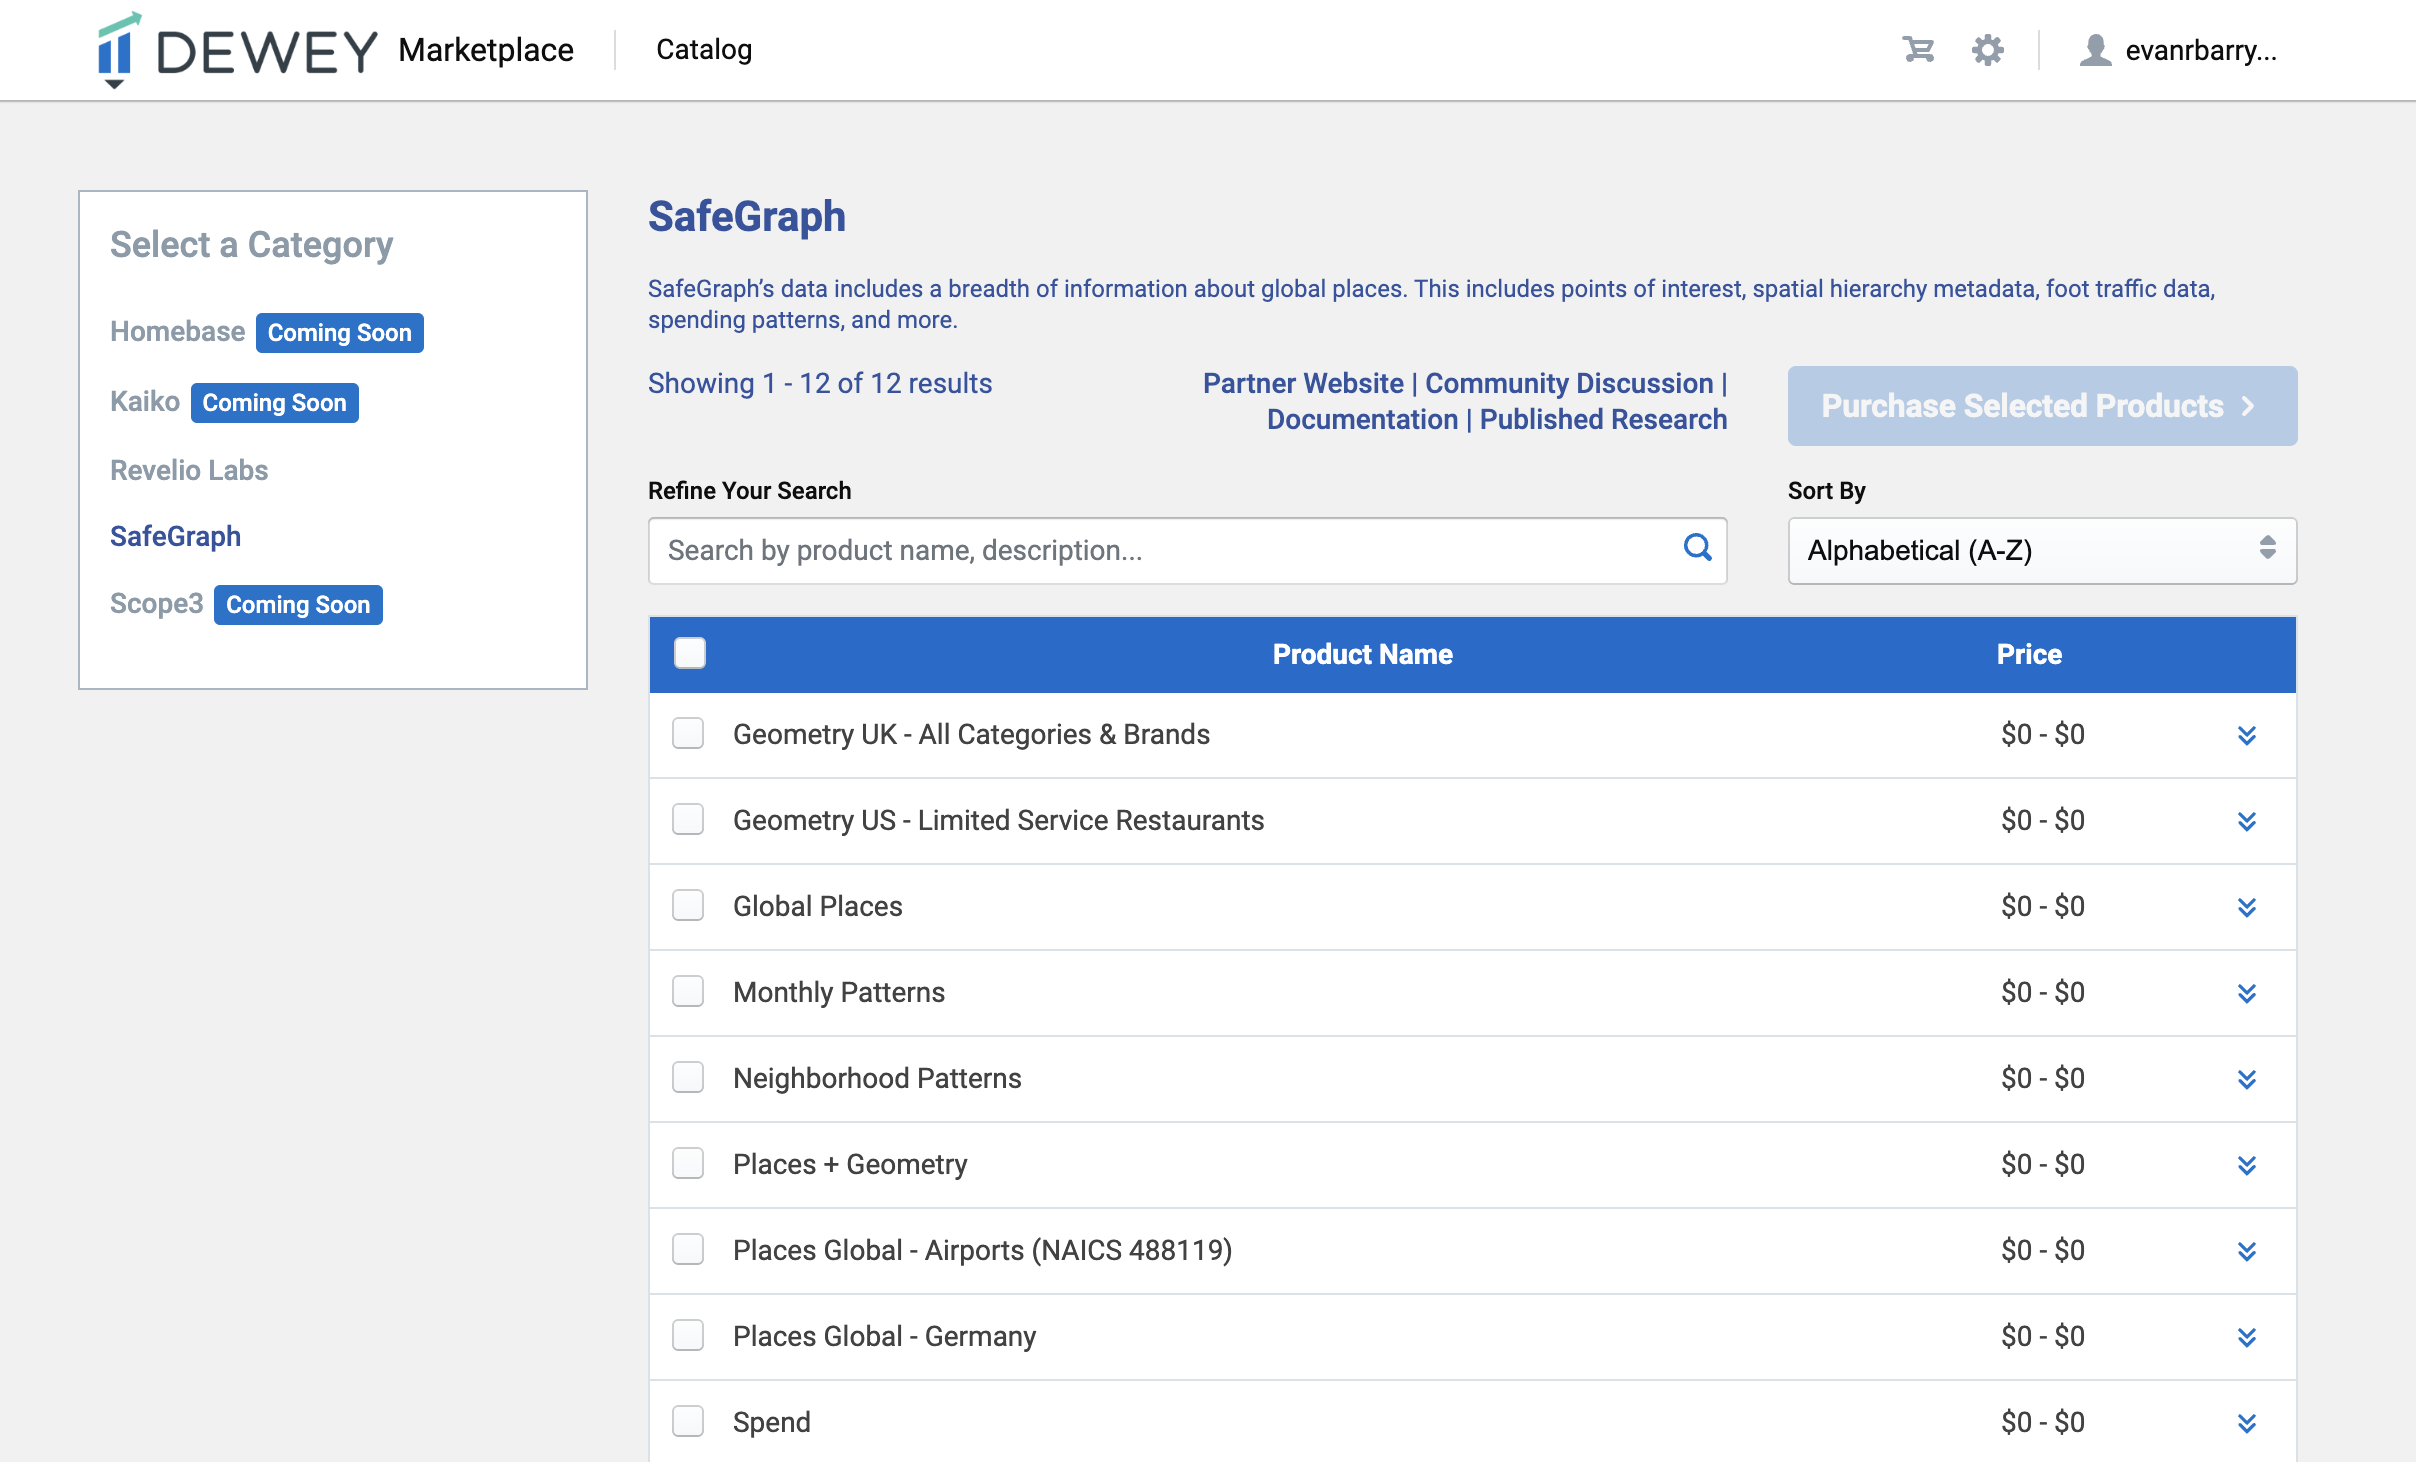Click the Coming Soon badge next to Homebase
The height and width of the screenshot is (1462, 2416).
click(x=339, y=333)
